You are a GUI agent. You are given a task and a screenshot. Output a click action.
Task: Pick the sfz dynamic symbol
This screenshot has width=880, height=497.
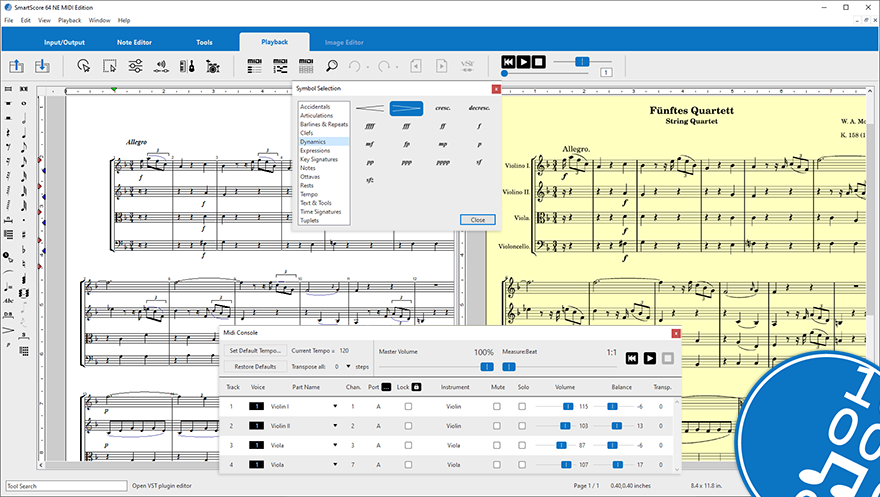pyautogui.click(x=370, y=180)
